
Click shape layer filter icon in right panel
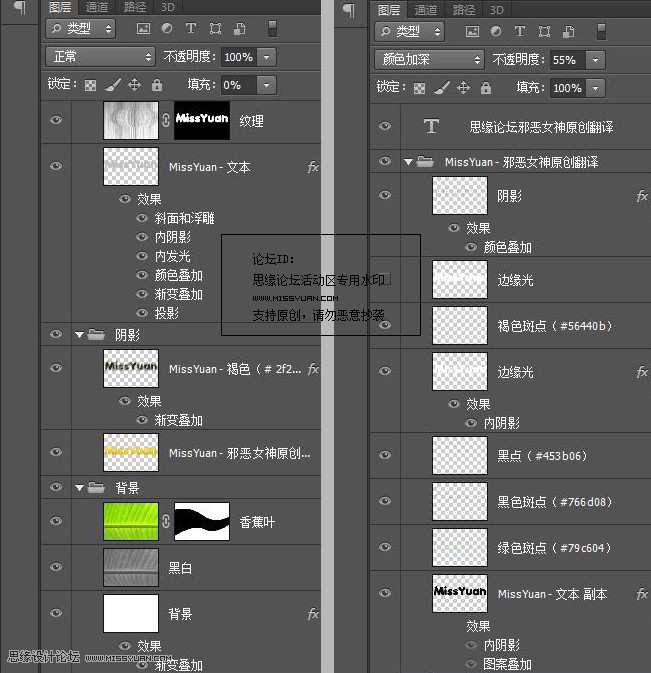point(544,31)
